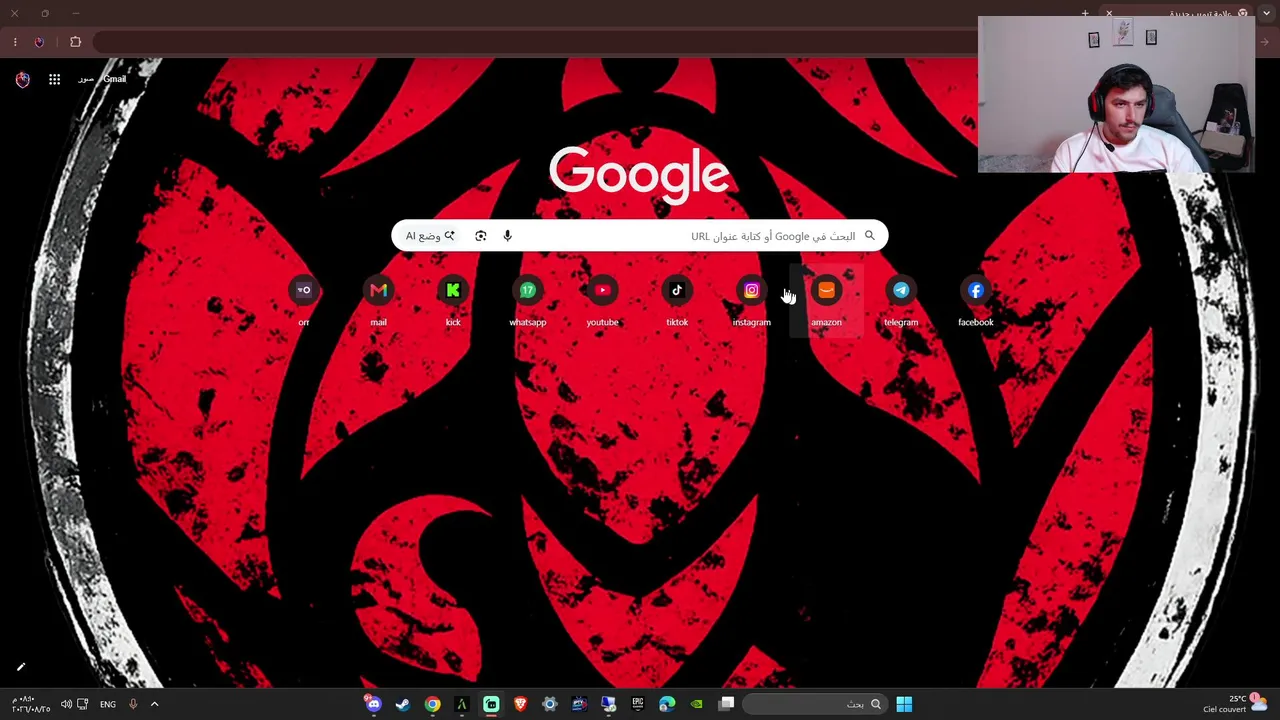The image size is (1280, 720).
Task: Open the Gmail 'mail' shortcut
Action: coord(378,301)
